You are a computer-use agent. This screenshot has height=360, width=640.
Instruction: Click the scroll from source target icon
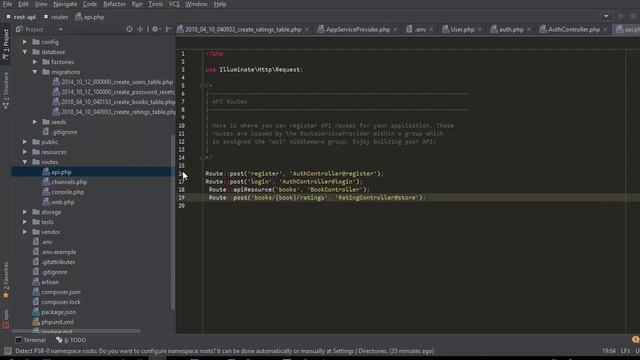(x=129, y=29)
